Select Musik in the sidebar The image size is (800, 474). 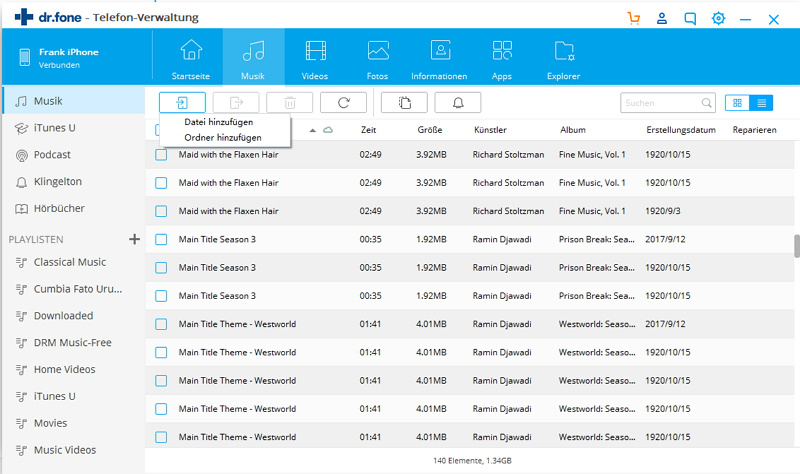pyautogui.click(x=74, y=101)
